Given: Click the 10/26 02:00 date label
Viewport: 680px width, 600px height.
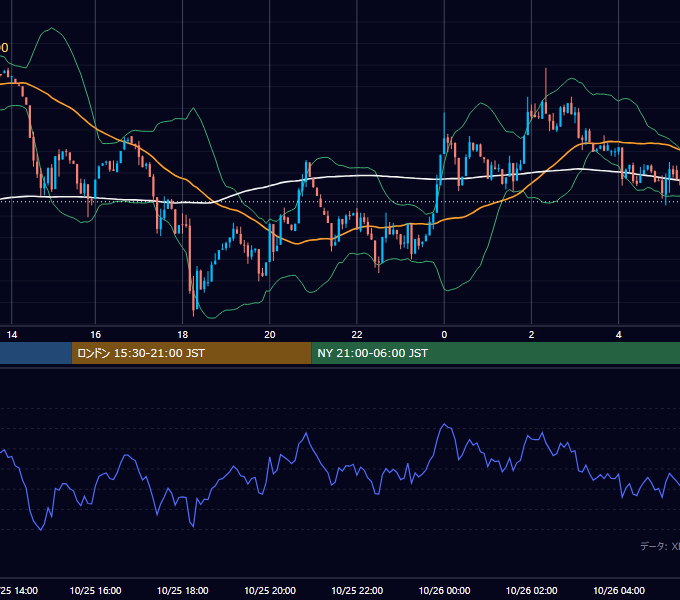Looking at the screenshot, I should (531, 590).
